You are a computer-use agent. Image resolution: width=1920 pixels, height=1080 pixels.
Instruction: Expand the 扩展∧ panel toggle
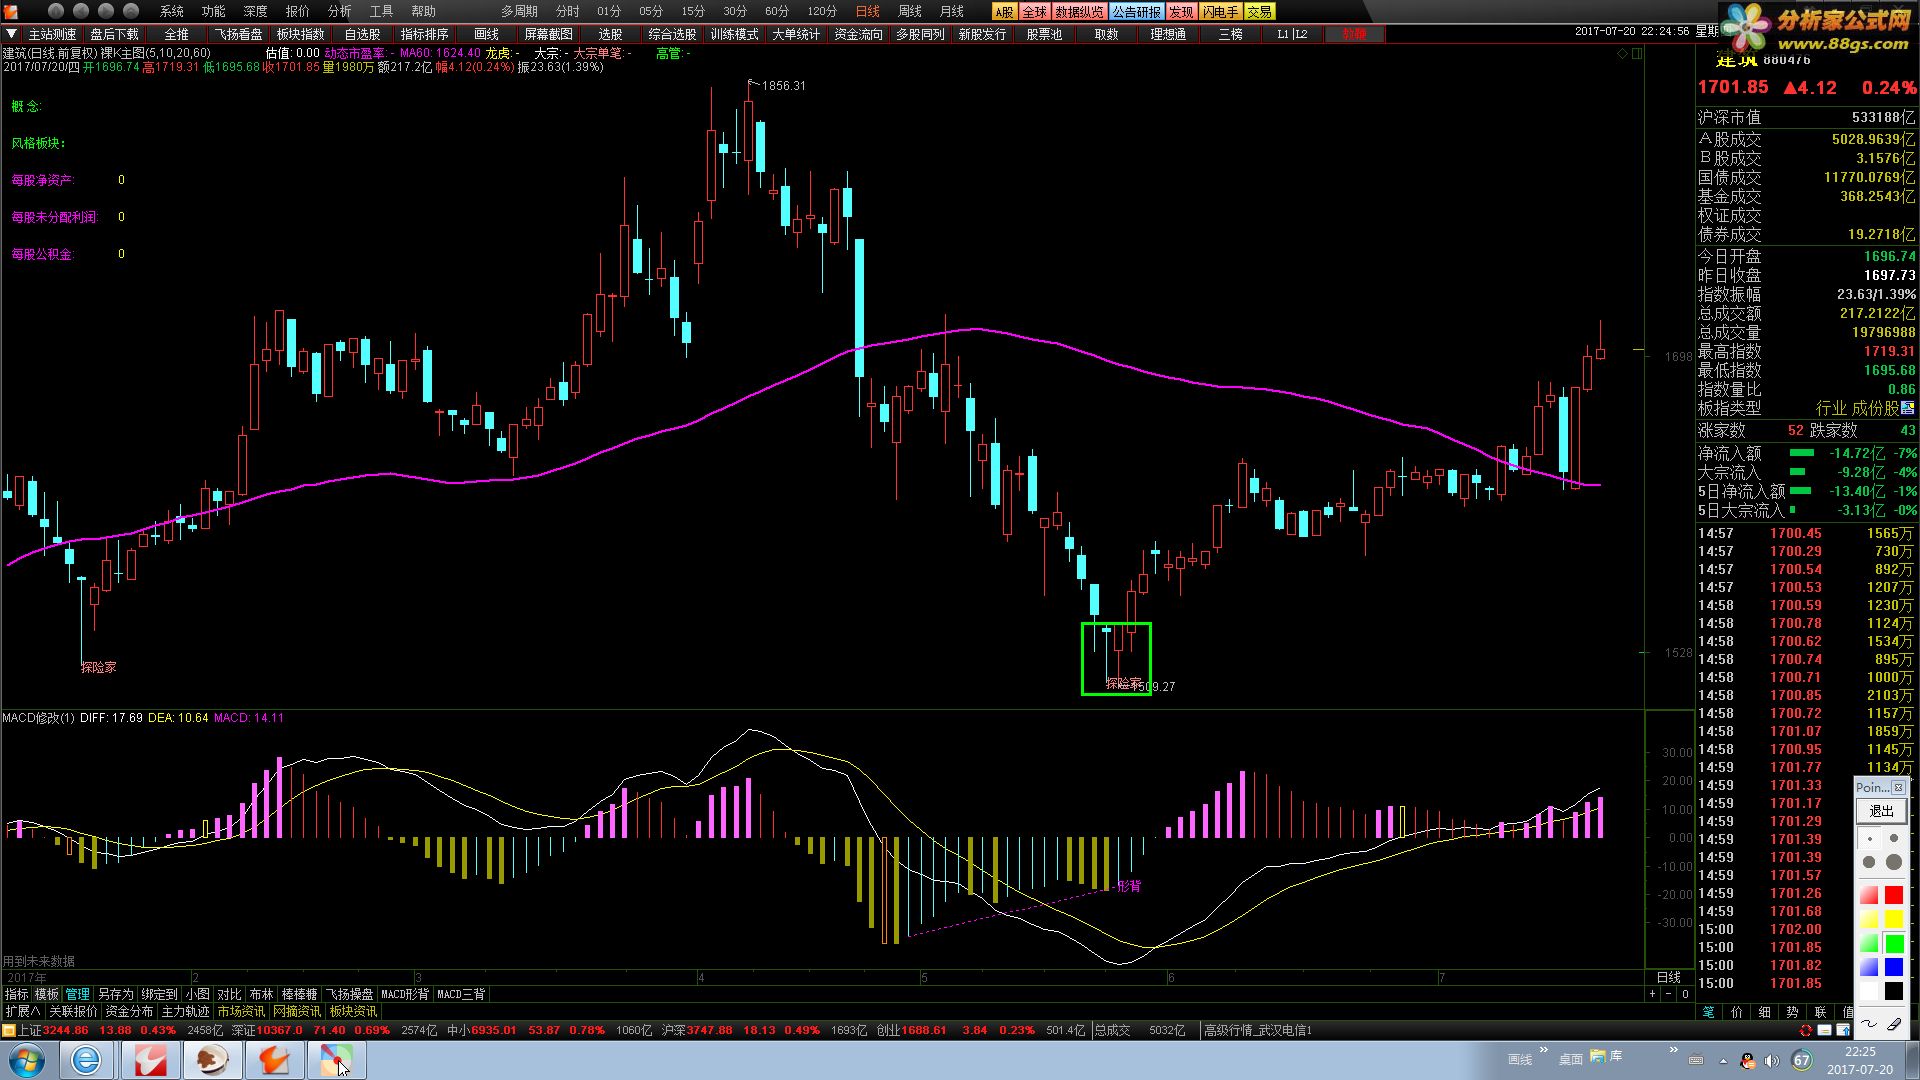tap(22, 1012)
